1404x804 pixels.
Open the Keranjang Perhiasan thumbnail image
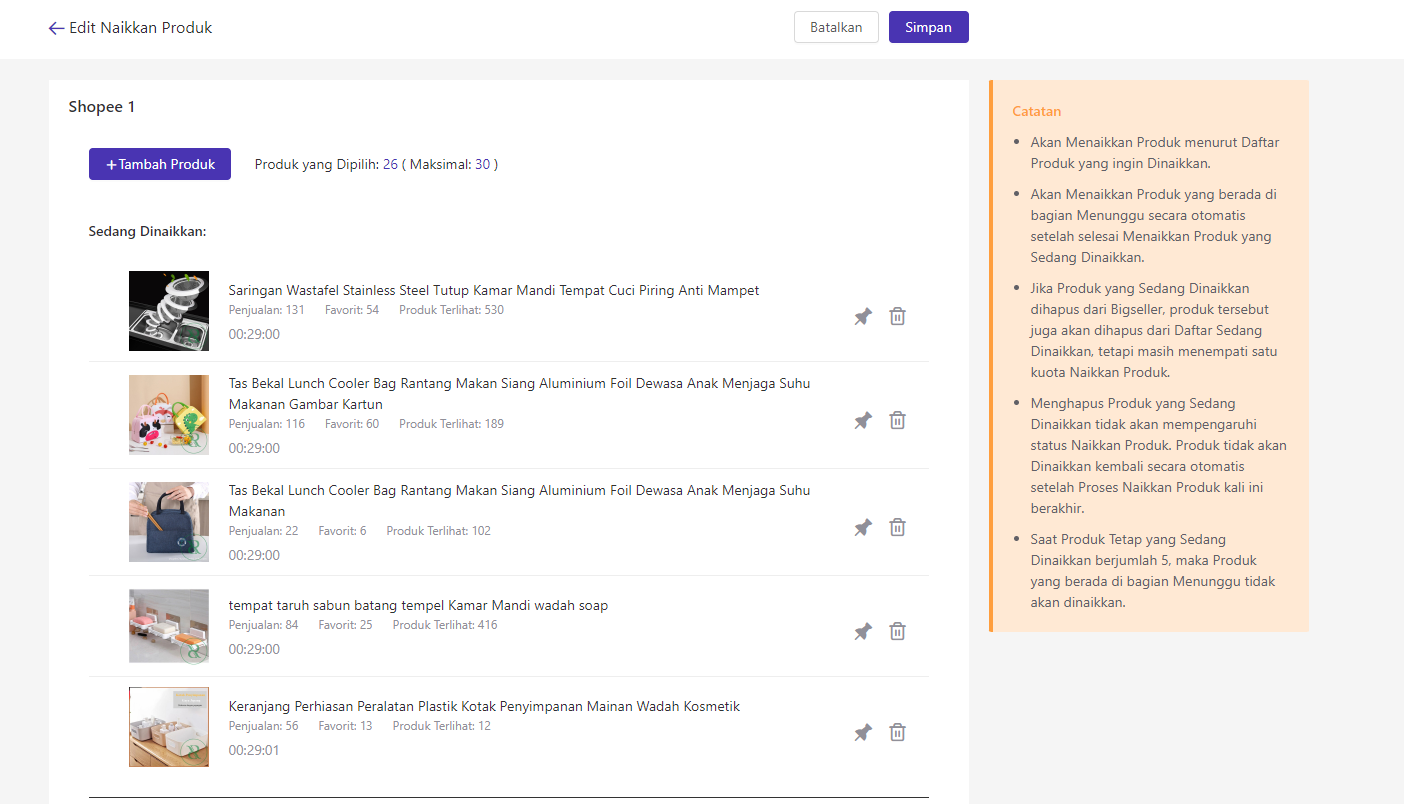(169, 727)
